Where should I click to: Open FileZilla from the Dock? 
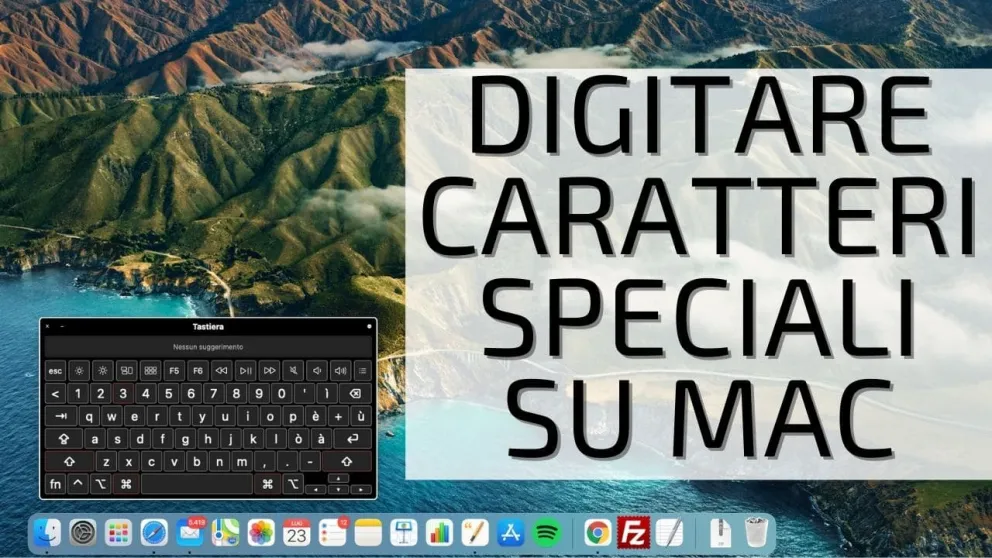point(633,533)
